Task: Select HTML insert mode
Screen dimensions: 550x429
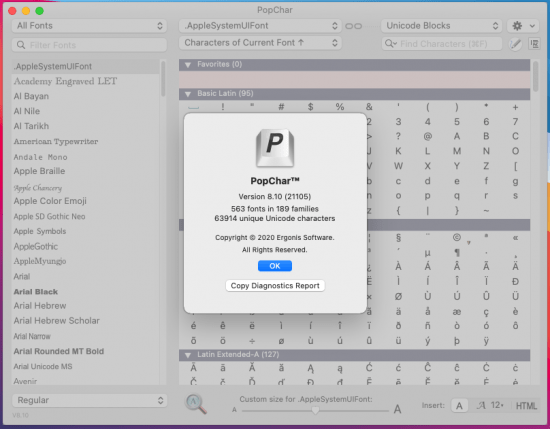Action: tap(526, 406)
